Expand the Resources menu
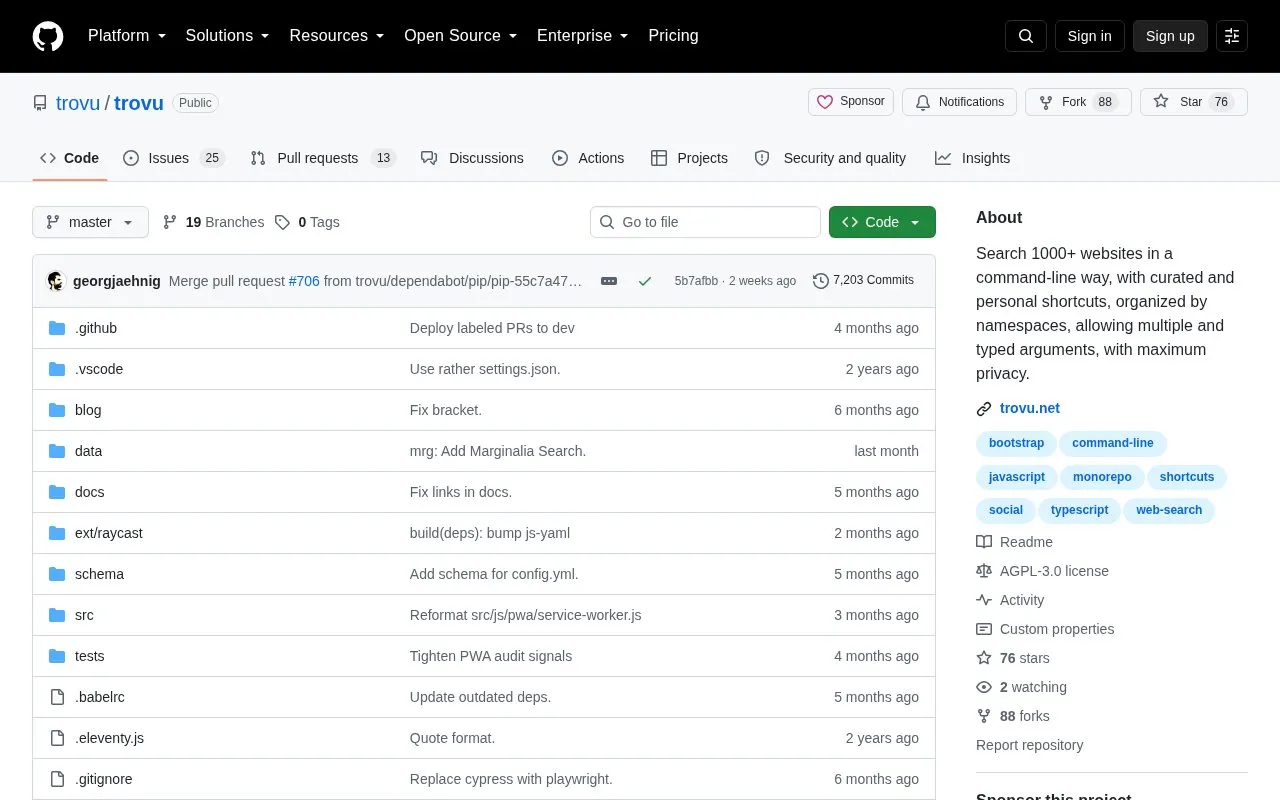This screenshot has width=1280, height=800. tap(337, 36)
